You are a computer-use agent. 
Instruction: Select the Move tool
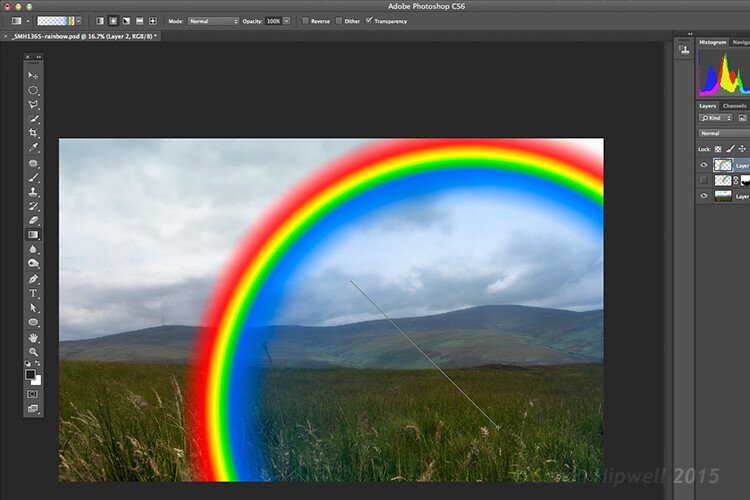pos(33,76)
